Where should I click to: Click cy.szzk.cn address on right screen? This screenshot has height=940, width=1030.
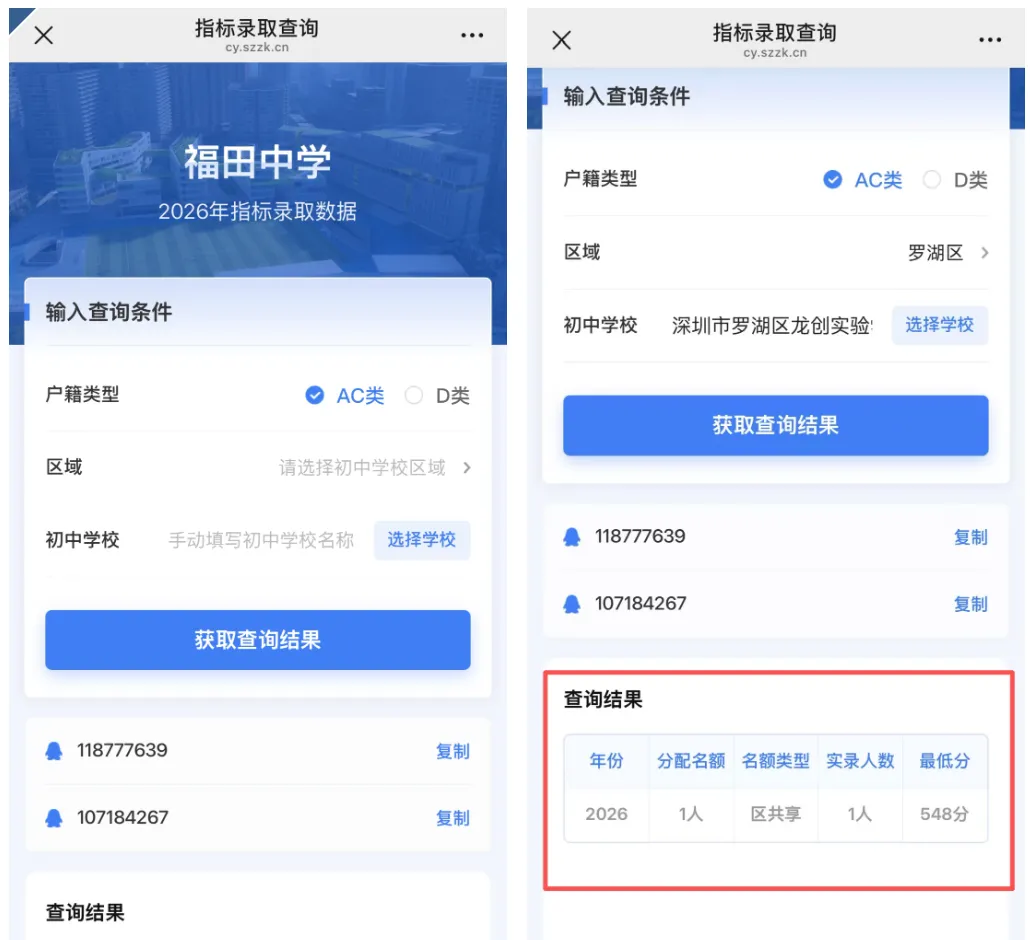pyautogui.click(x=775, y=53)
